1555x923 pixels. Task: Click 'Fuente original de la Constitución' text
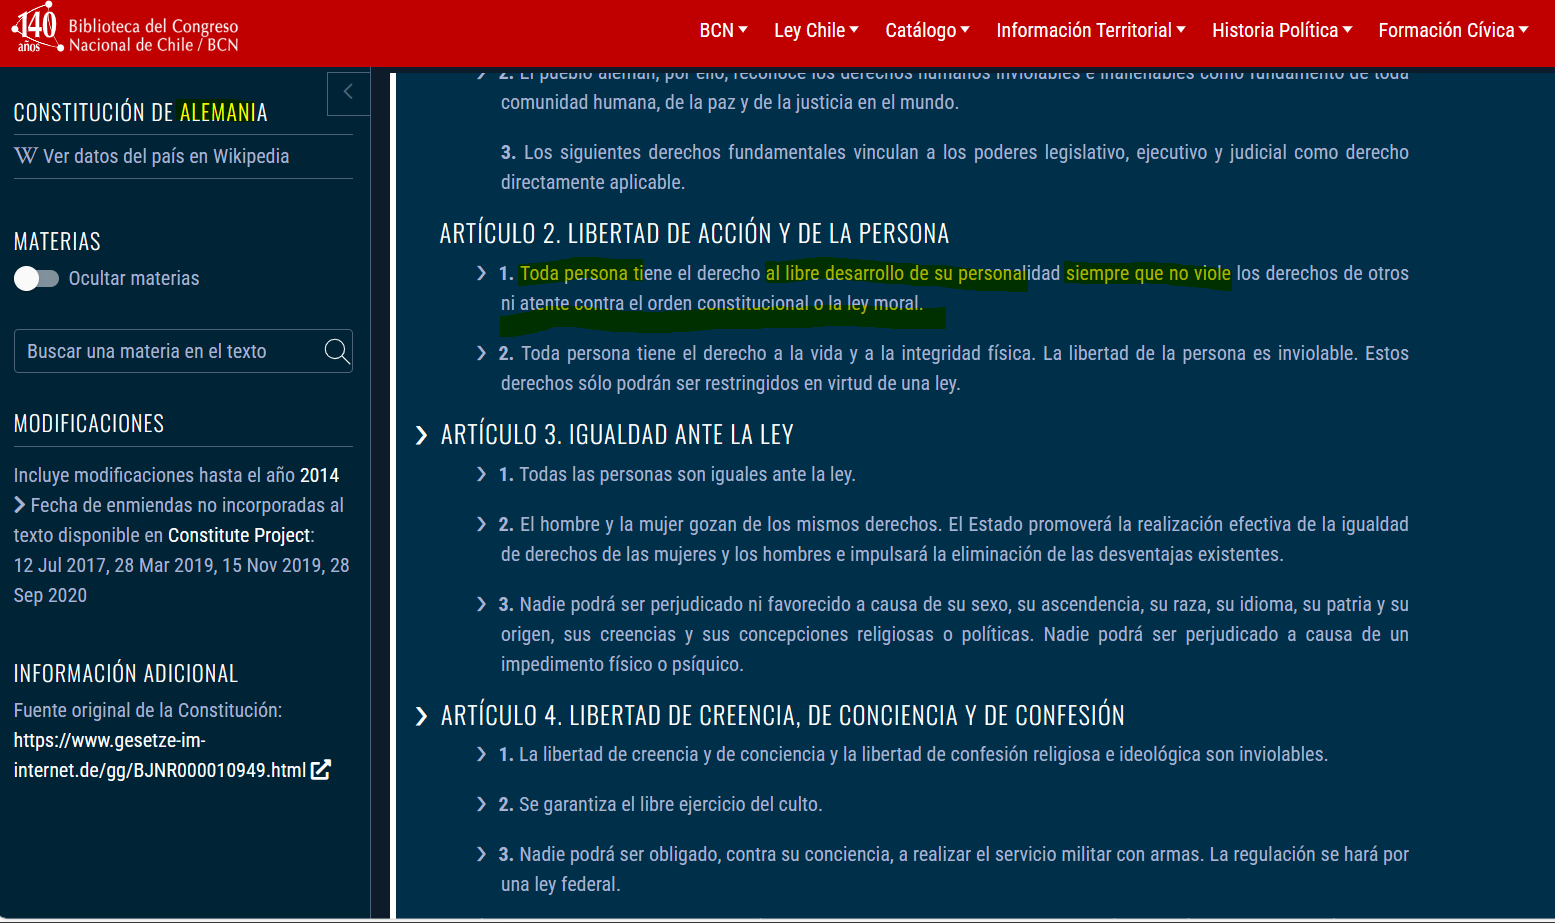148,710
